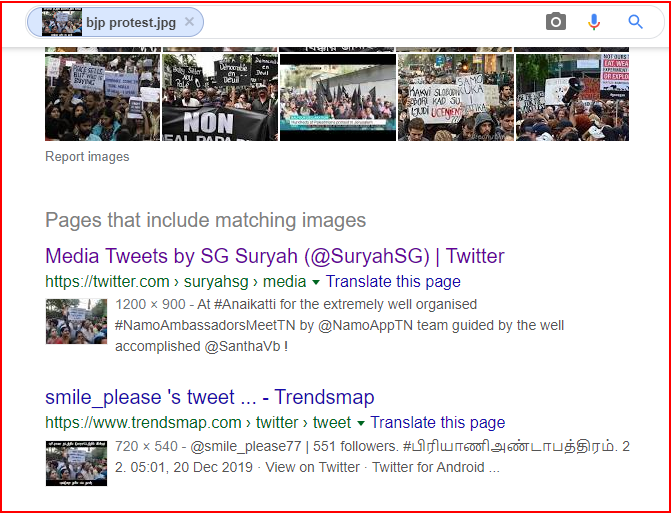
Task: Click the 'Pages that include matching images' heading
Action: [205, 220]
